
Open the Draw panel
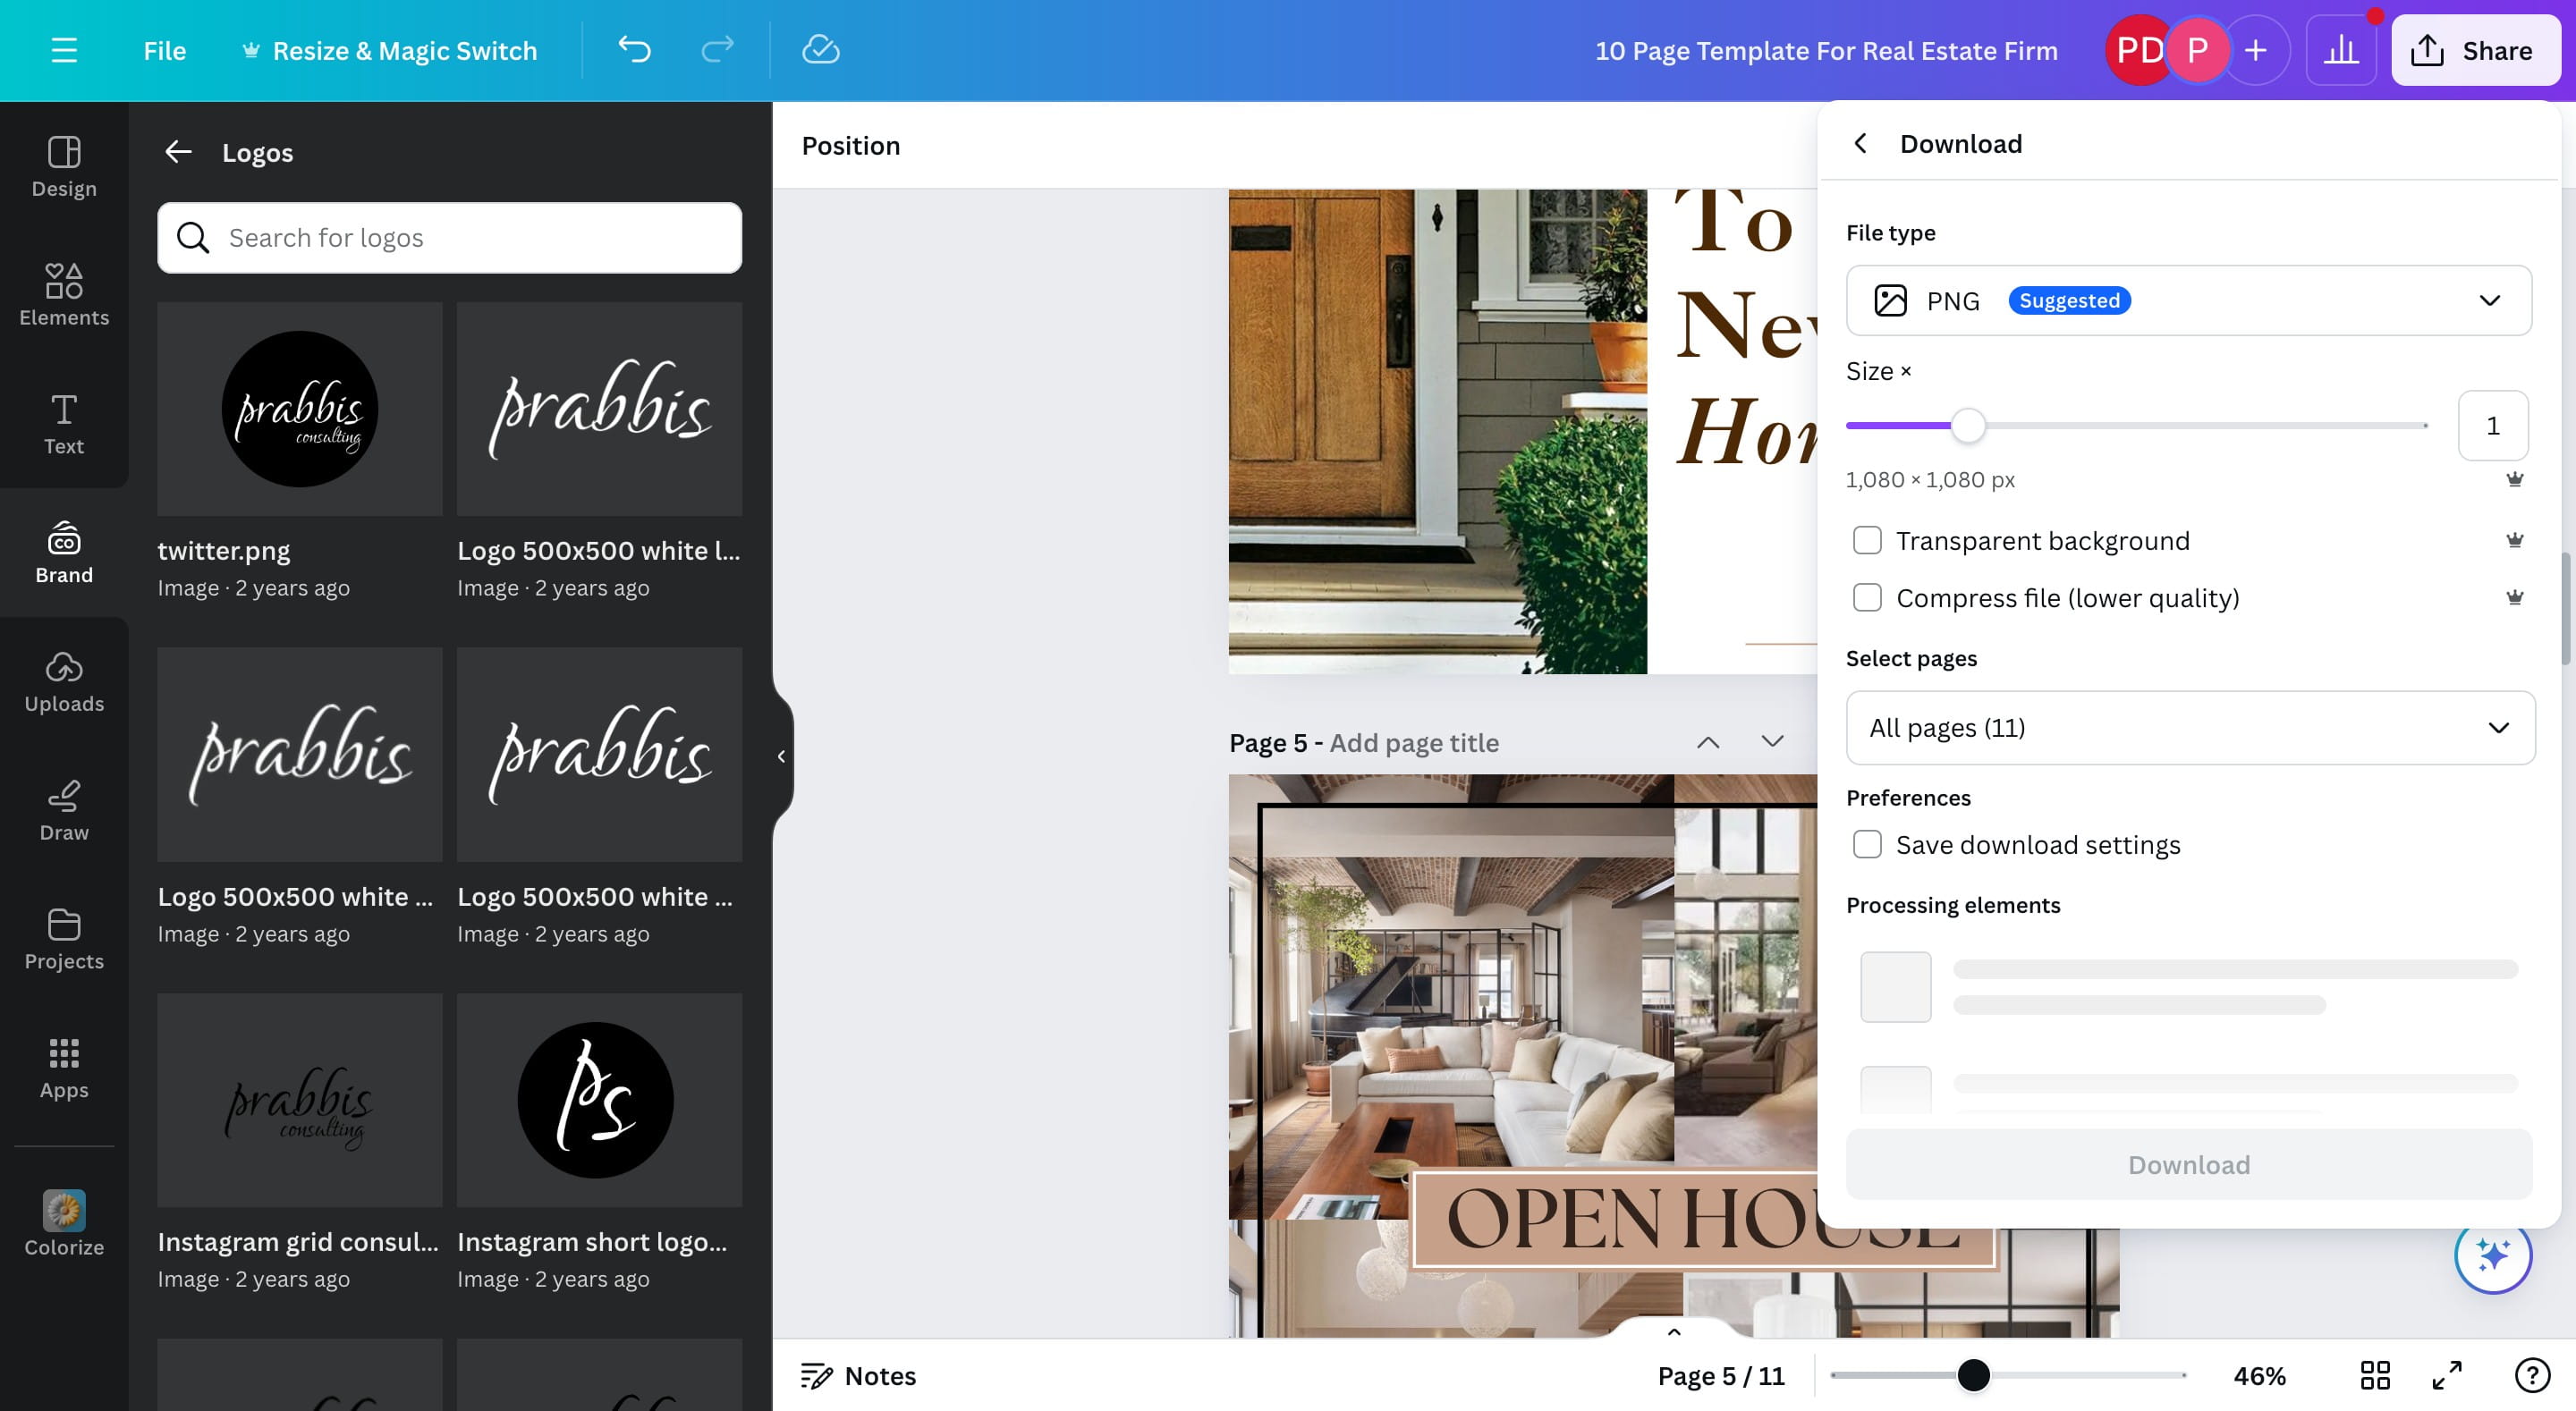pyautogui.click(x=64, y=810)
